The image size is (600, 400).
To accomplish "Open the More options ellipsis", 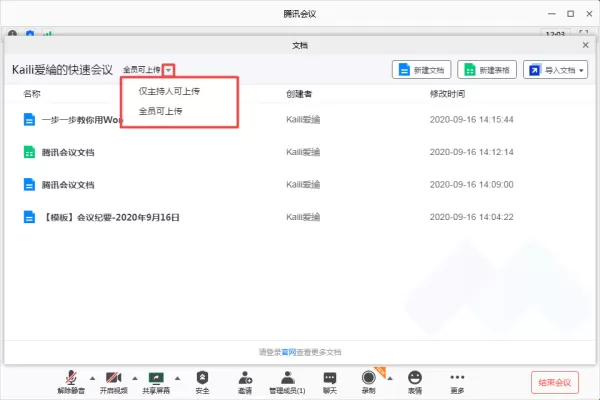I will [457, 382].
